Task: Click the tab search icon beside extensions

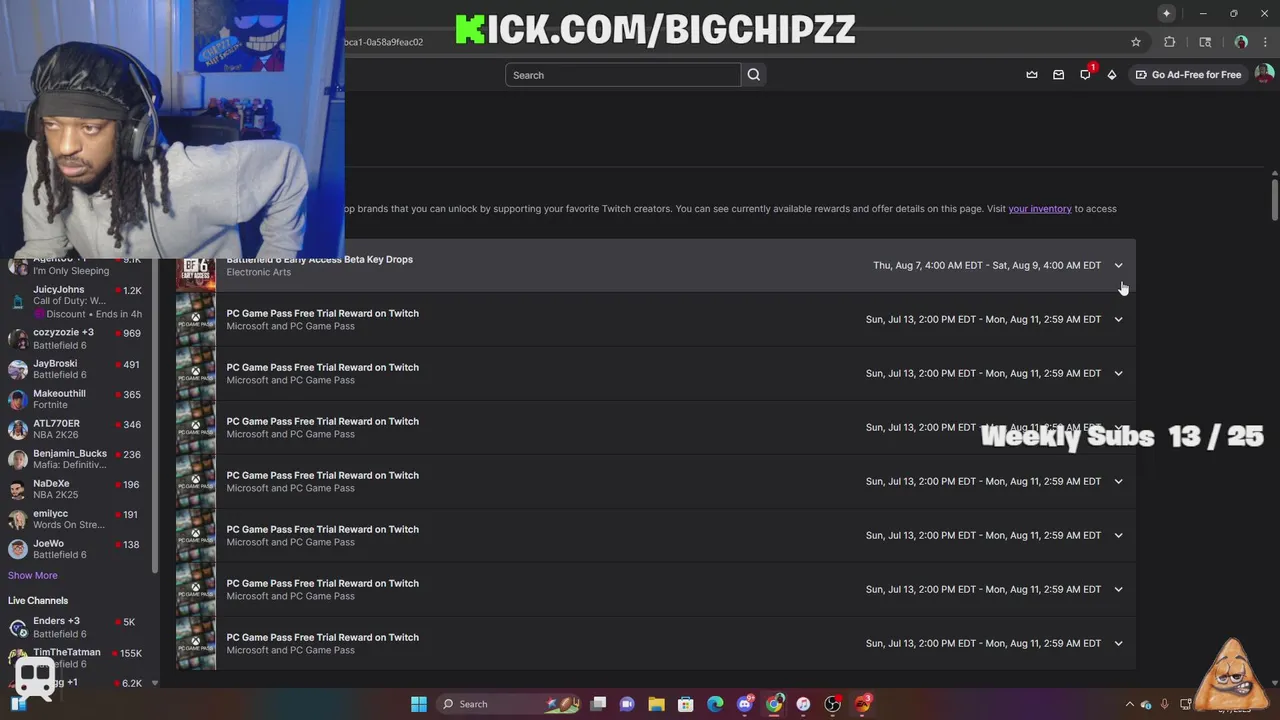Action: tap(1205, 42)
